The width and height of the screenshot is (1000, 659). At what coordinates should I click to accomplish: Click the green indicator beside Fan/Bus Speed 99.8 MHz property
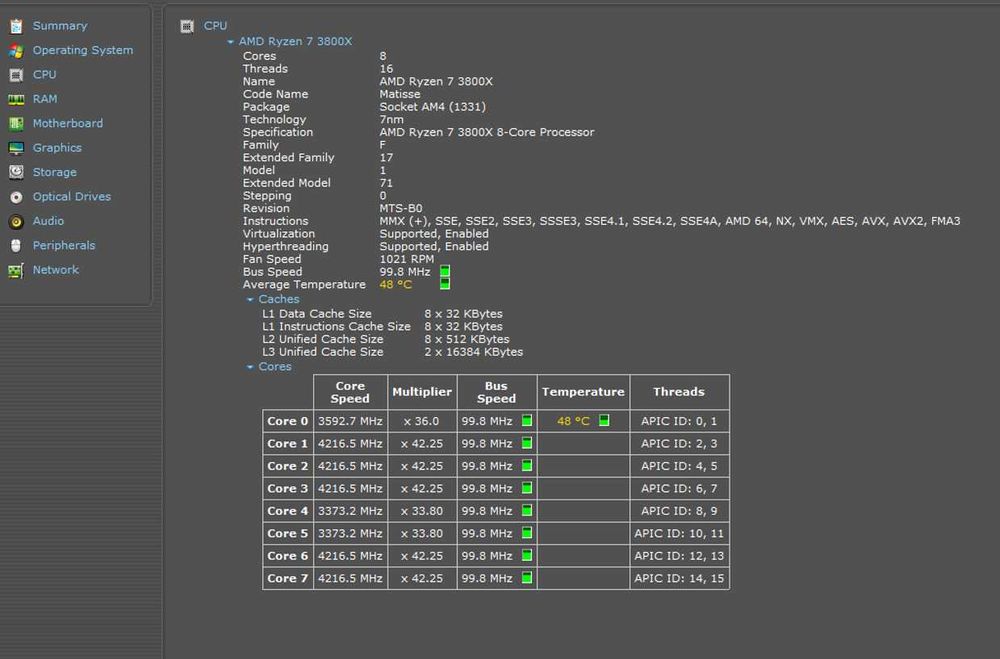click(445, 272)
